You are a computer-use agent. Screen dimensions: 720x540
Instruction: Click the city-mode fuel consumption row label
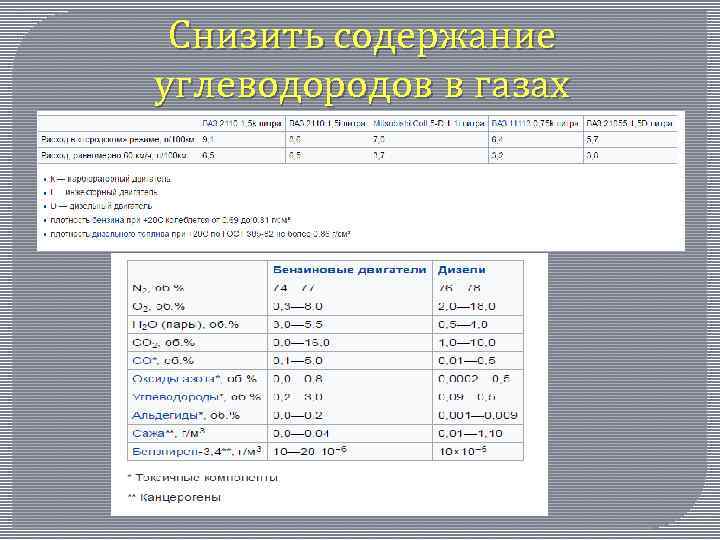coord(118,140)
